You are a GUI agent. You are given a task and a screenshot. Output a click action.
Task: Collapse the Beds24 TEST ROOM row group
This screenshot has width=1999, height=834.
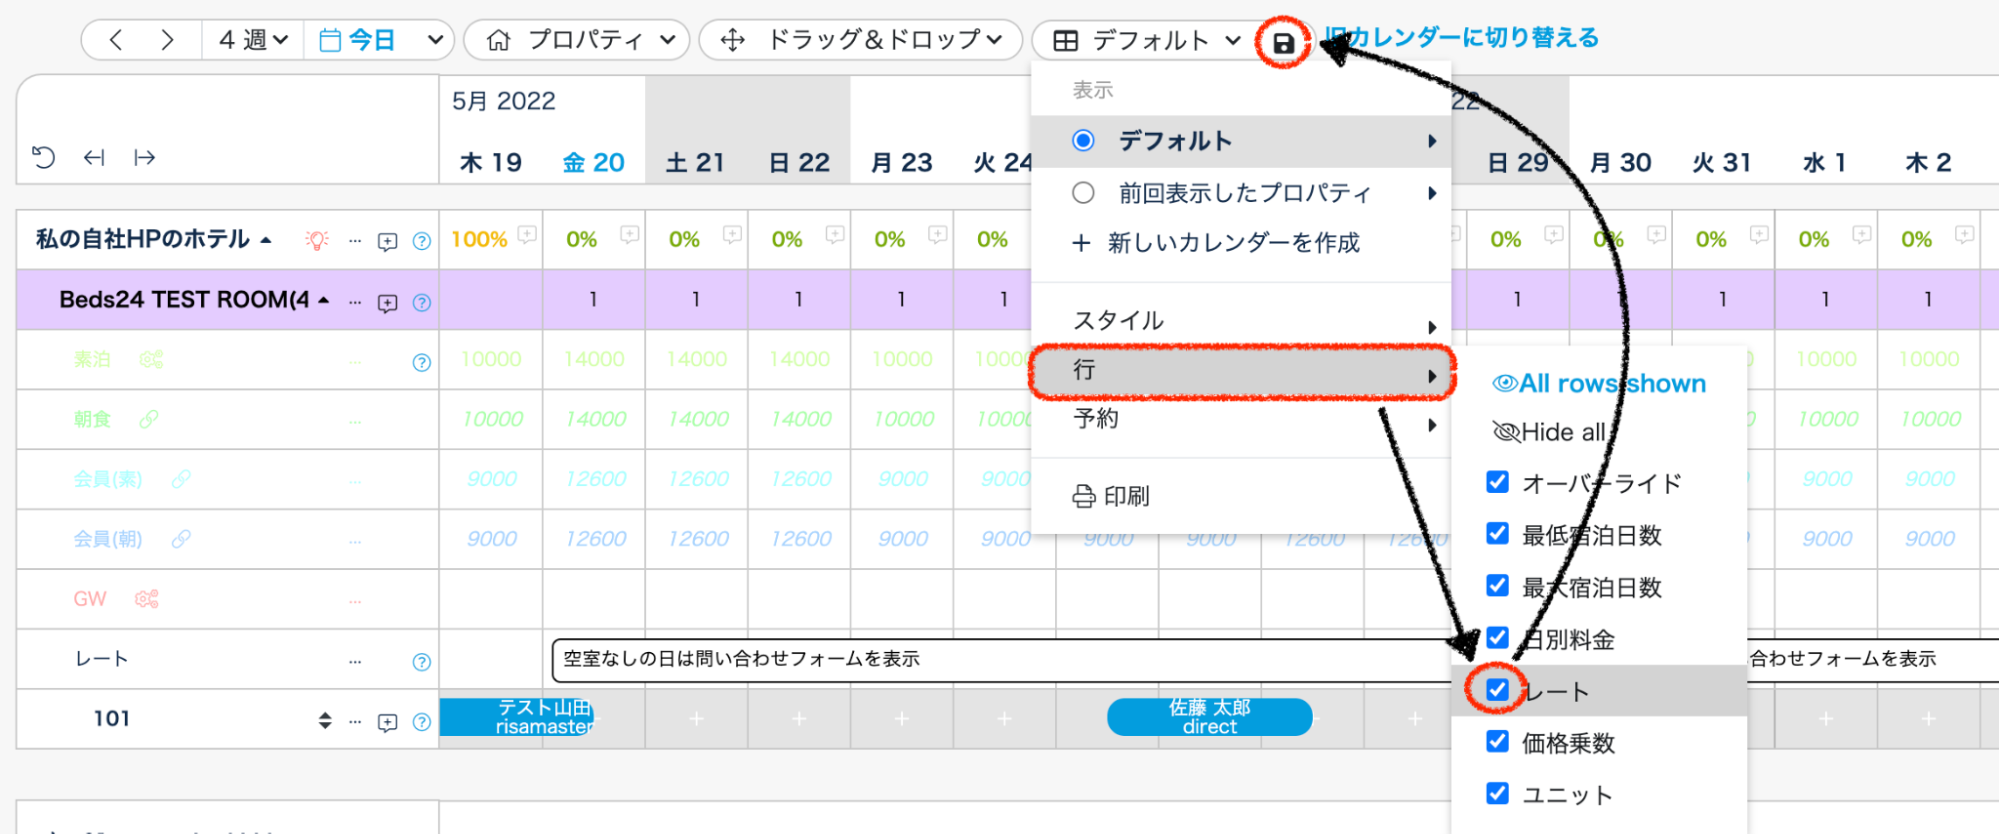pos(324,300)
